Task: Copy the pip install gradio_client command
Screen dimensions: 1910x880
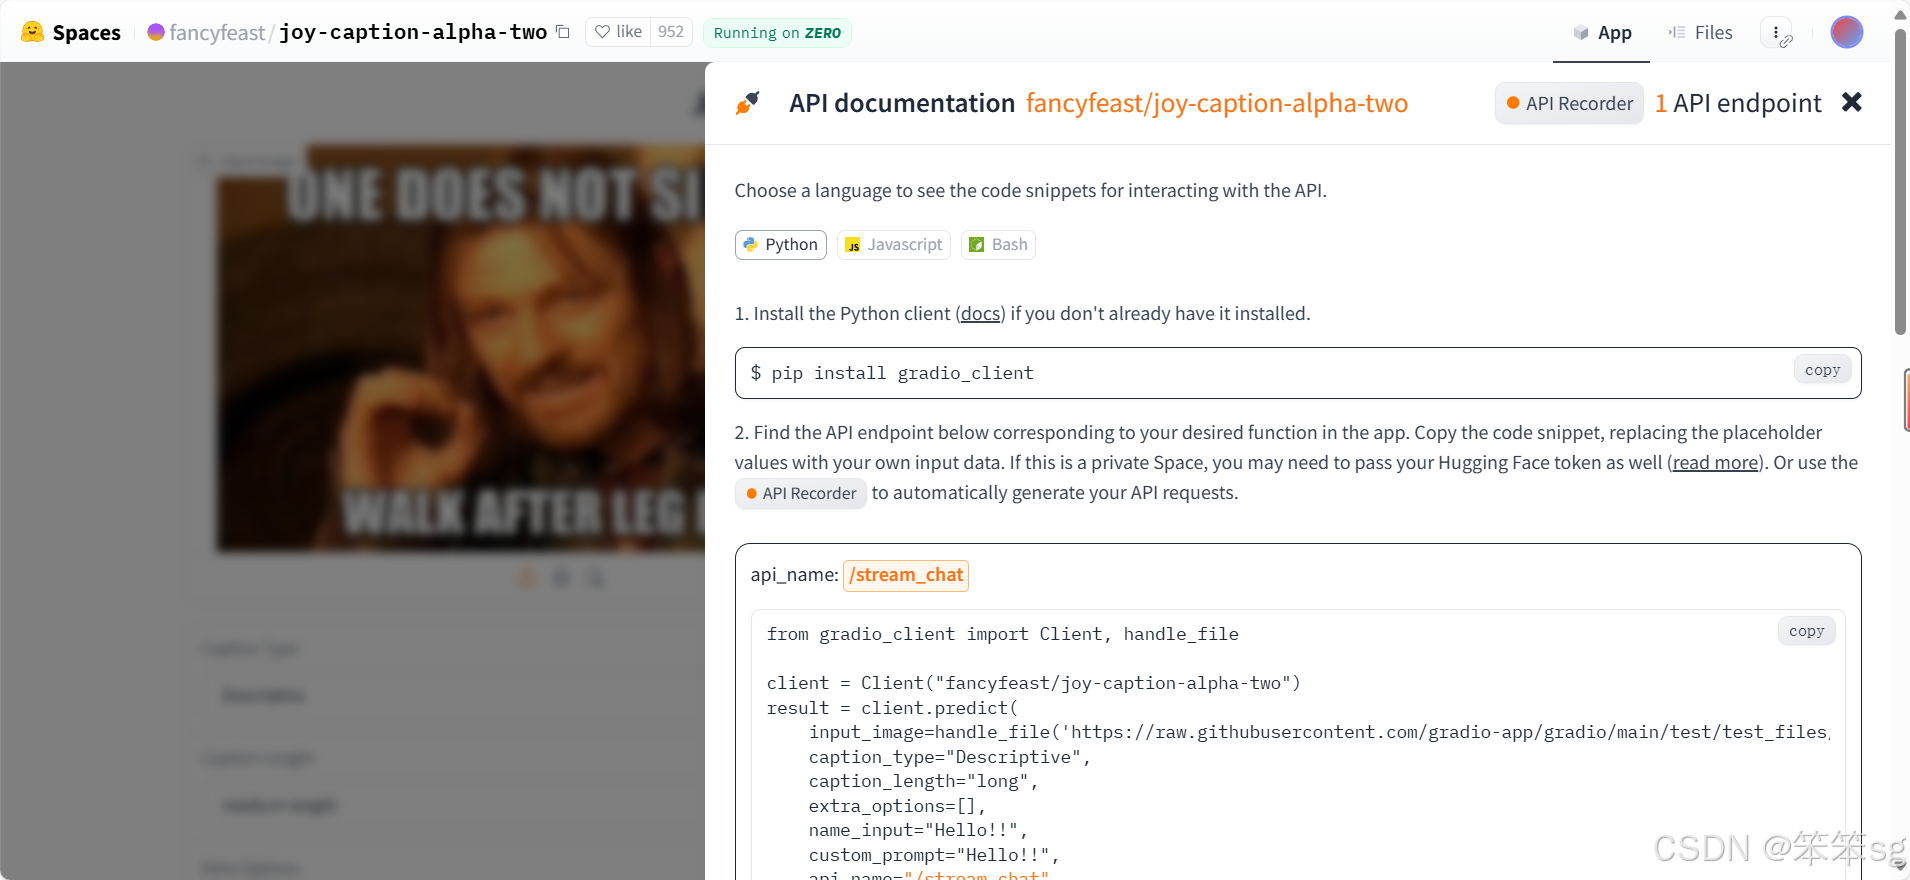Action: [1822, 370]
